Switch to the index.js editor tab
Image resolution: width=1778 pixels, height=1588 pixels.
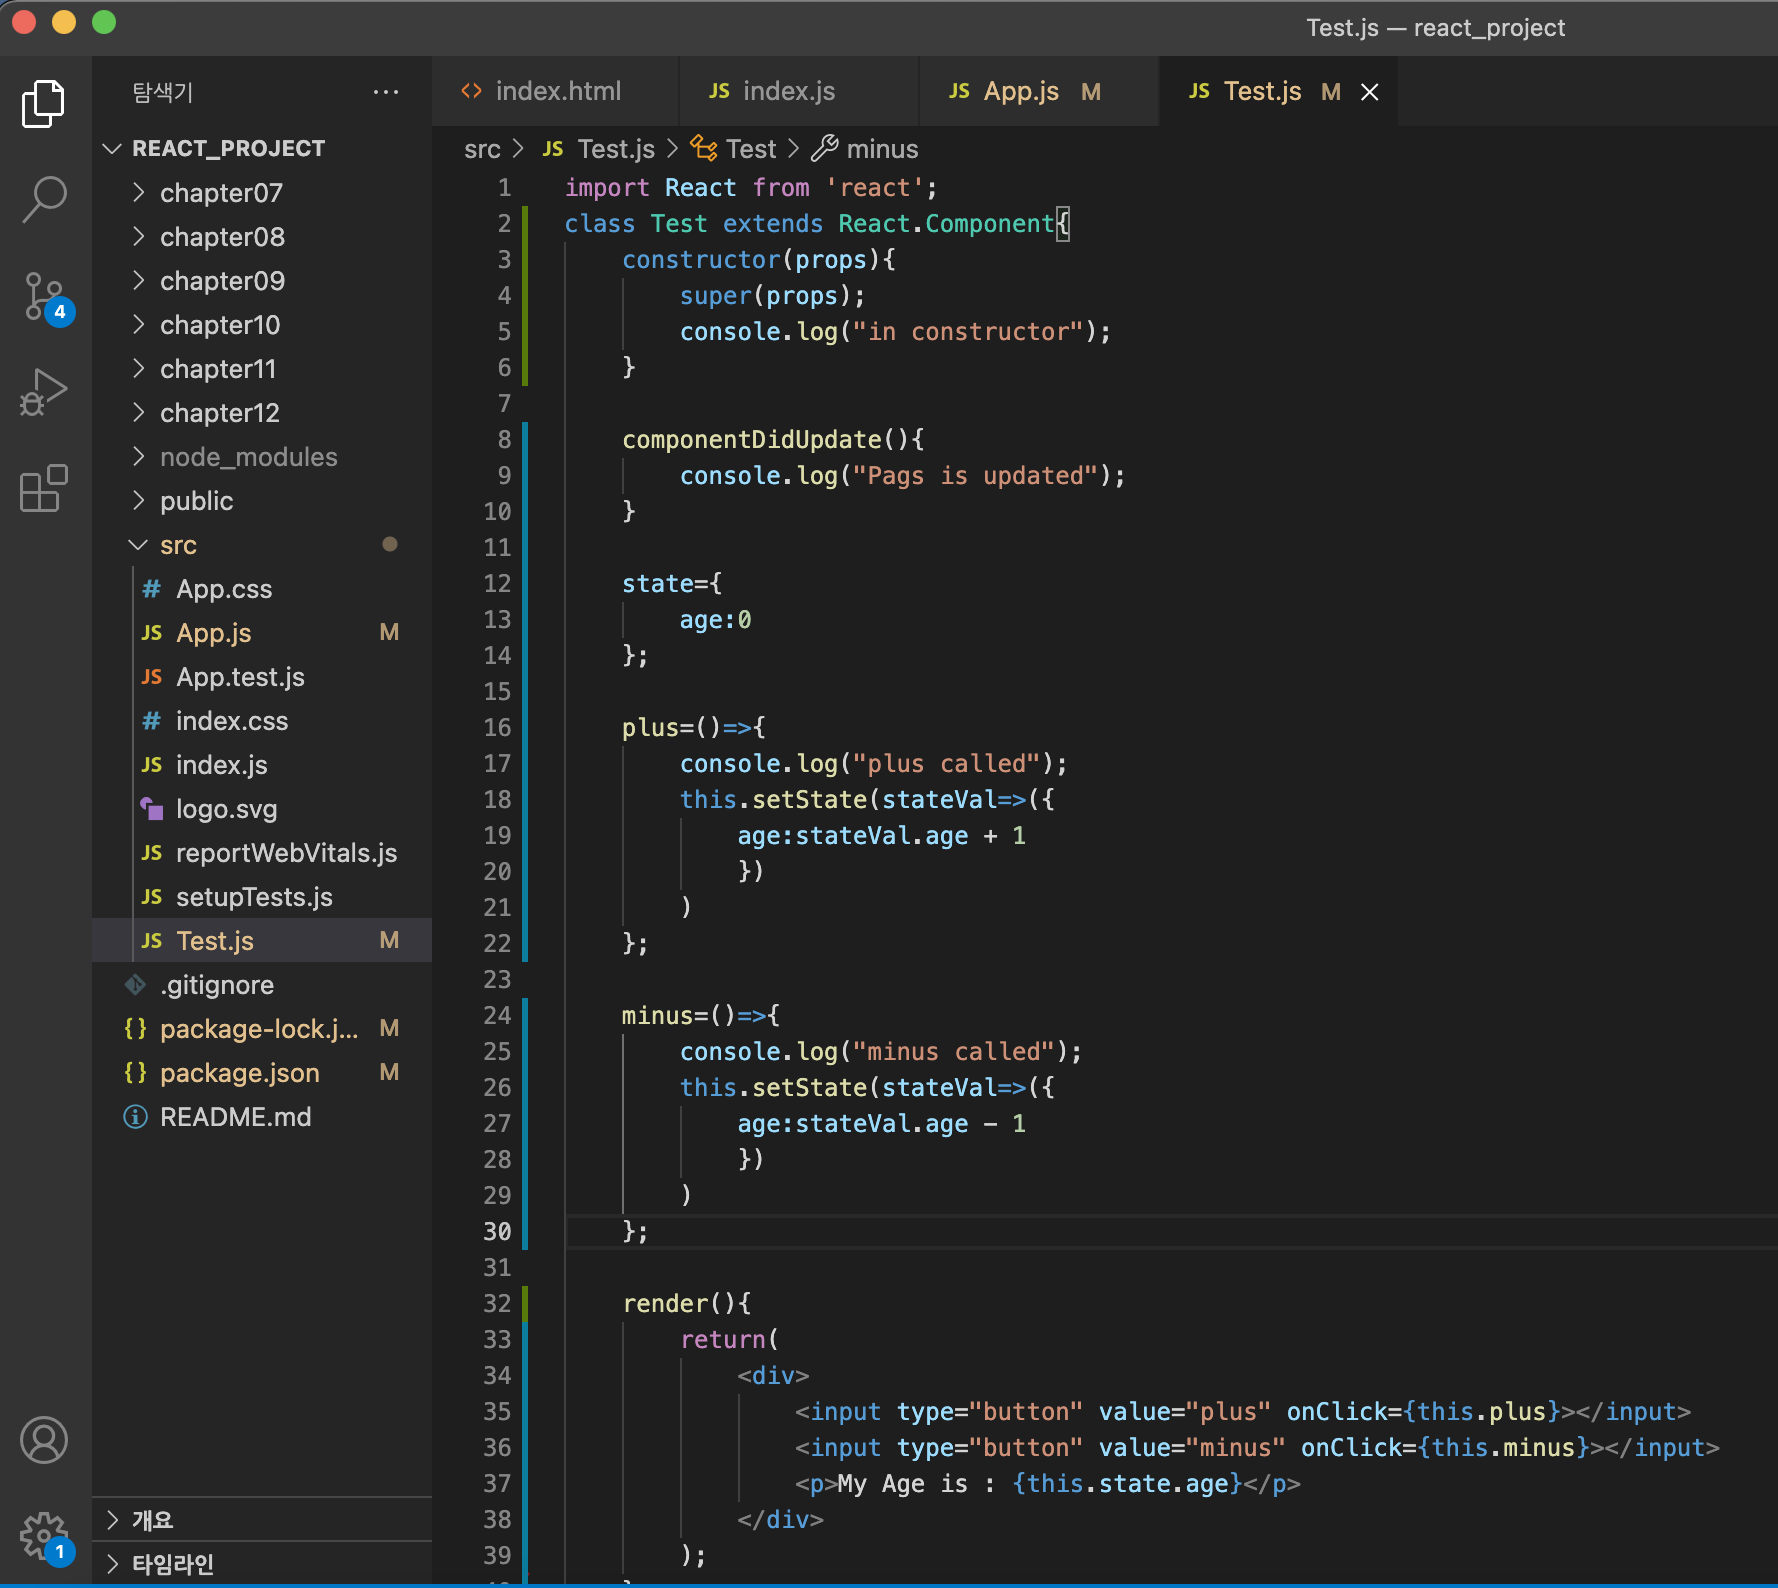point(799,91)
